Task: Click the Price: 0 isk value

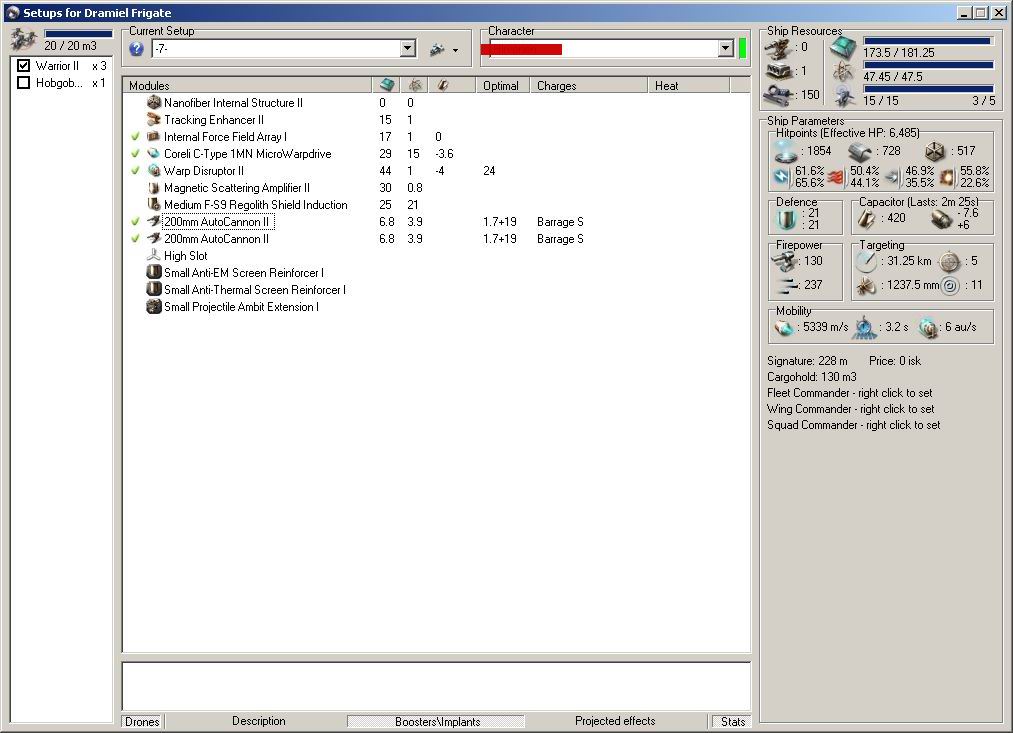Action: (x=895, y=361)
